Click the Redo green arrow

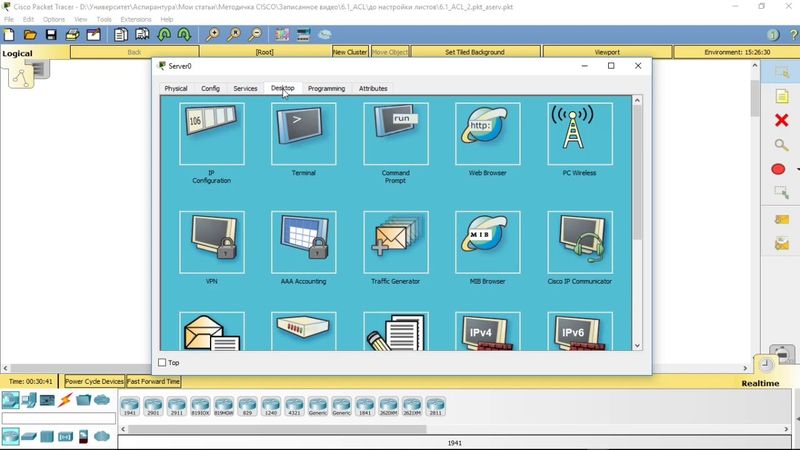[184, 35]
